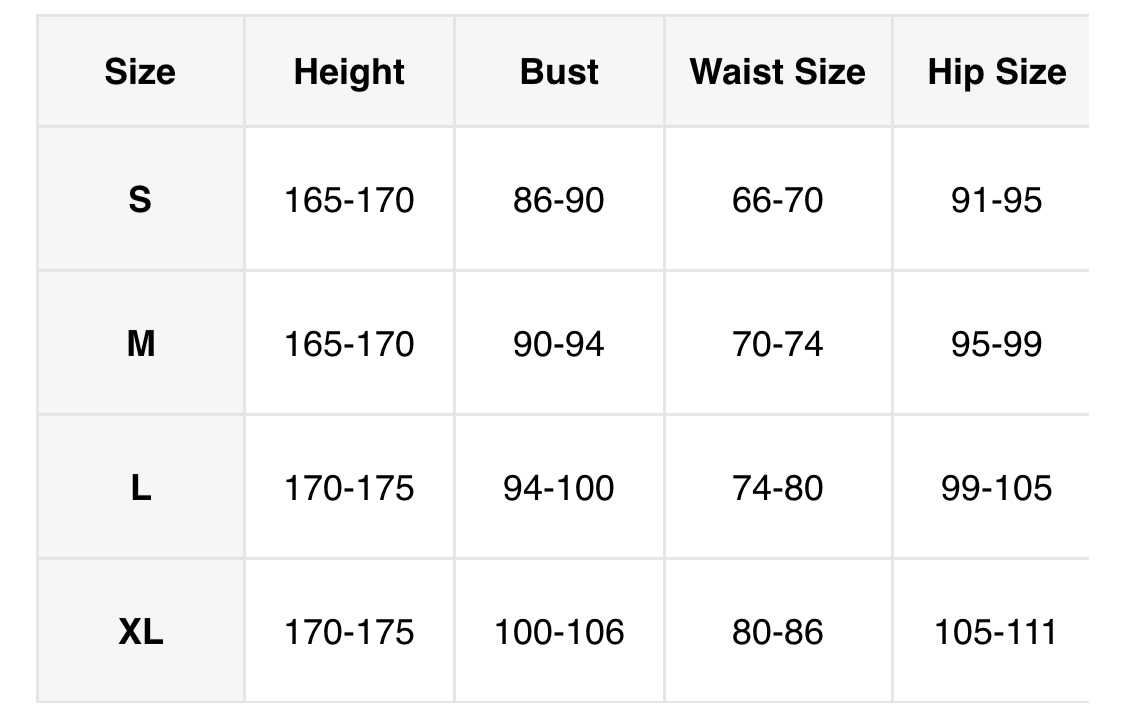Select hip value 95-99

pos(996,344)
